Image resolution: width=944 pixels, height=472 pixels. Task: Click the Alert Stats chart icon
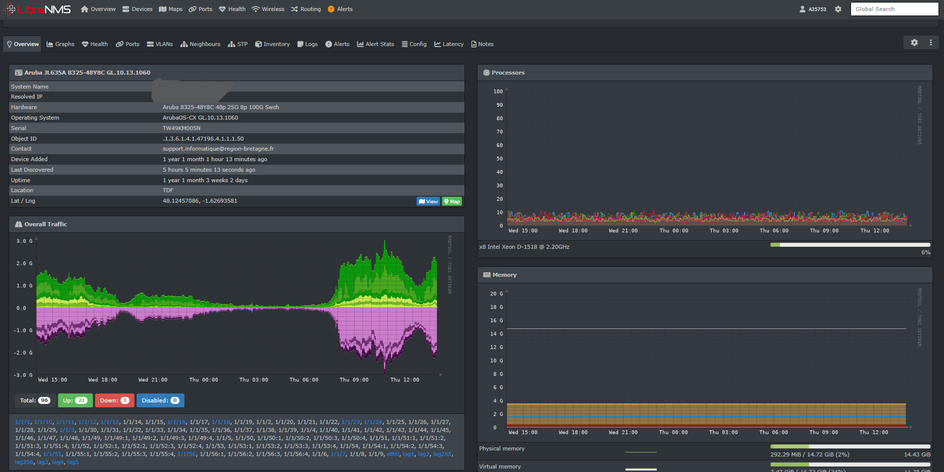point(360,44)
